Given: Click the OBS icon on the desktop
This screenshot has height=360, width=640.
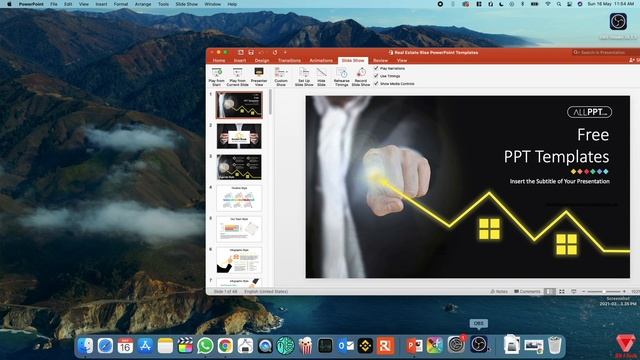Looking at the screenshot, I should [618, 22].
